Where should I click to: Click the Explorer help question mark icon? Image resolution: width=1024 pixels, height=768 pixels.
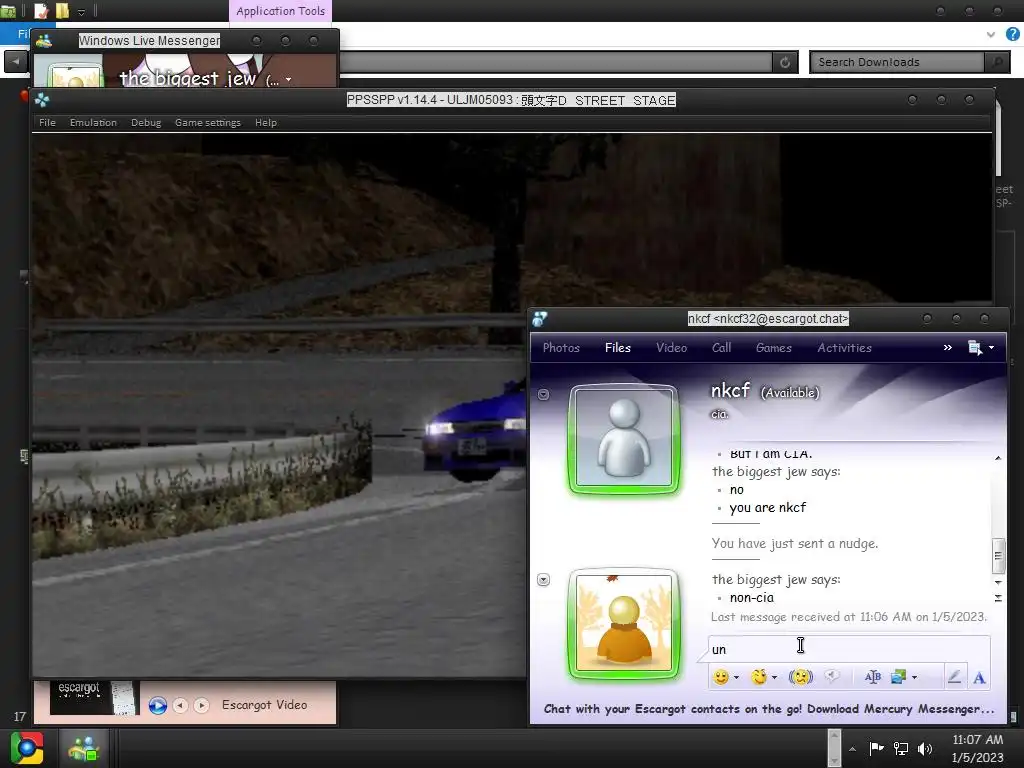click(x=1013, y=34)
